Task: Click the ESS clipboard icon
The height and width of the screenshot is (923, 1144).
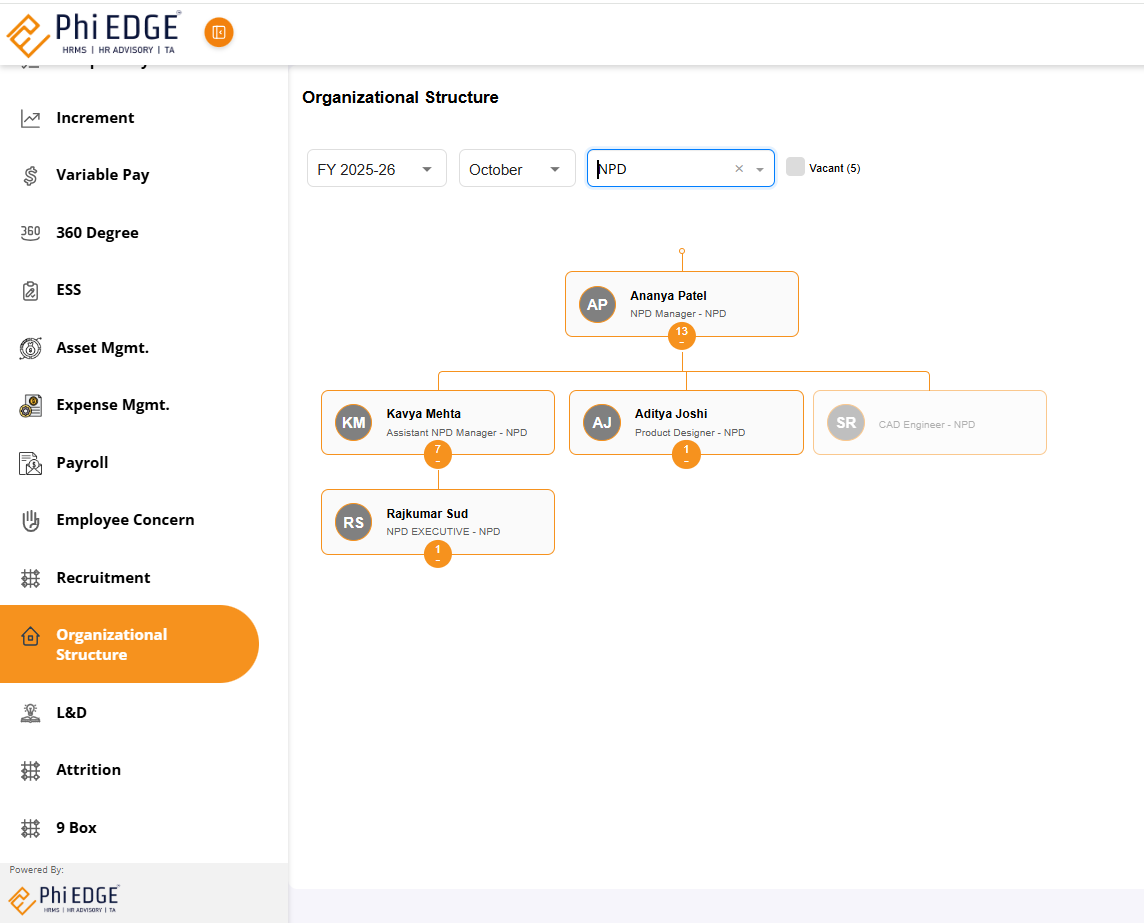Action: coord(31,291)
